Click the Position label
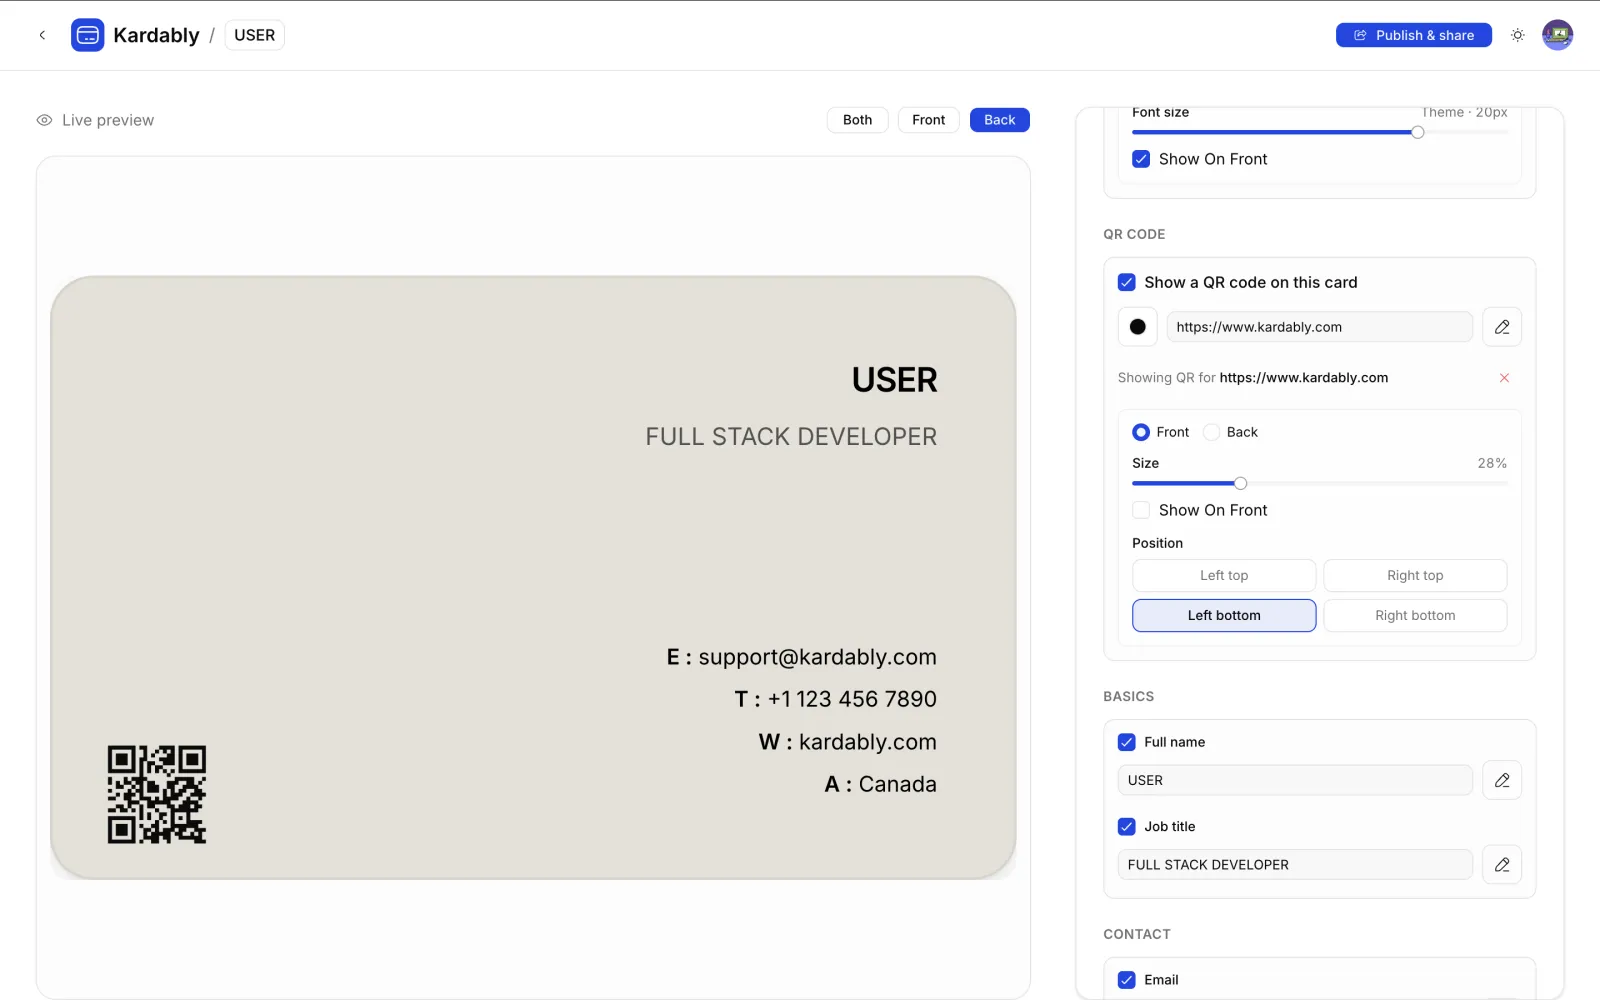1600x1000 pixels. tap(1157, 543)
